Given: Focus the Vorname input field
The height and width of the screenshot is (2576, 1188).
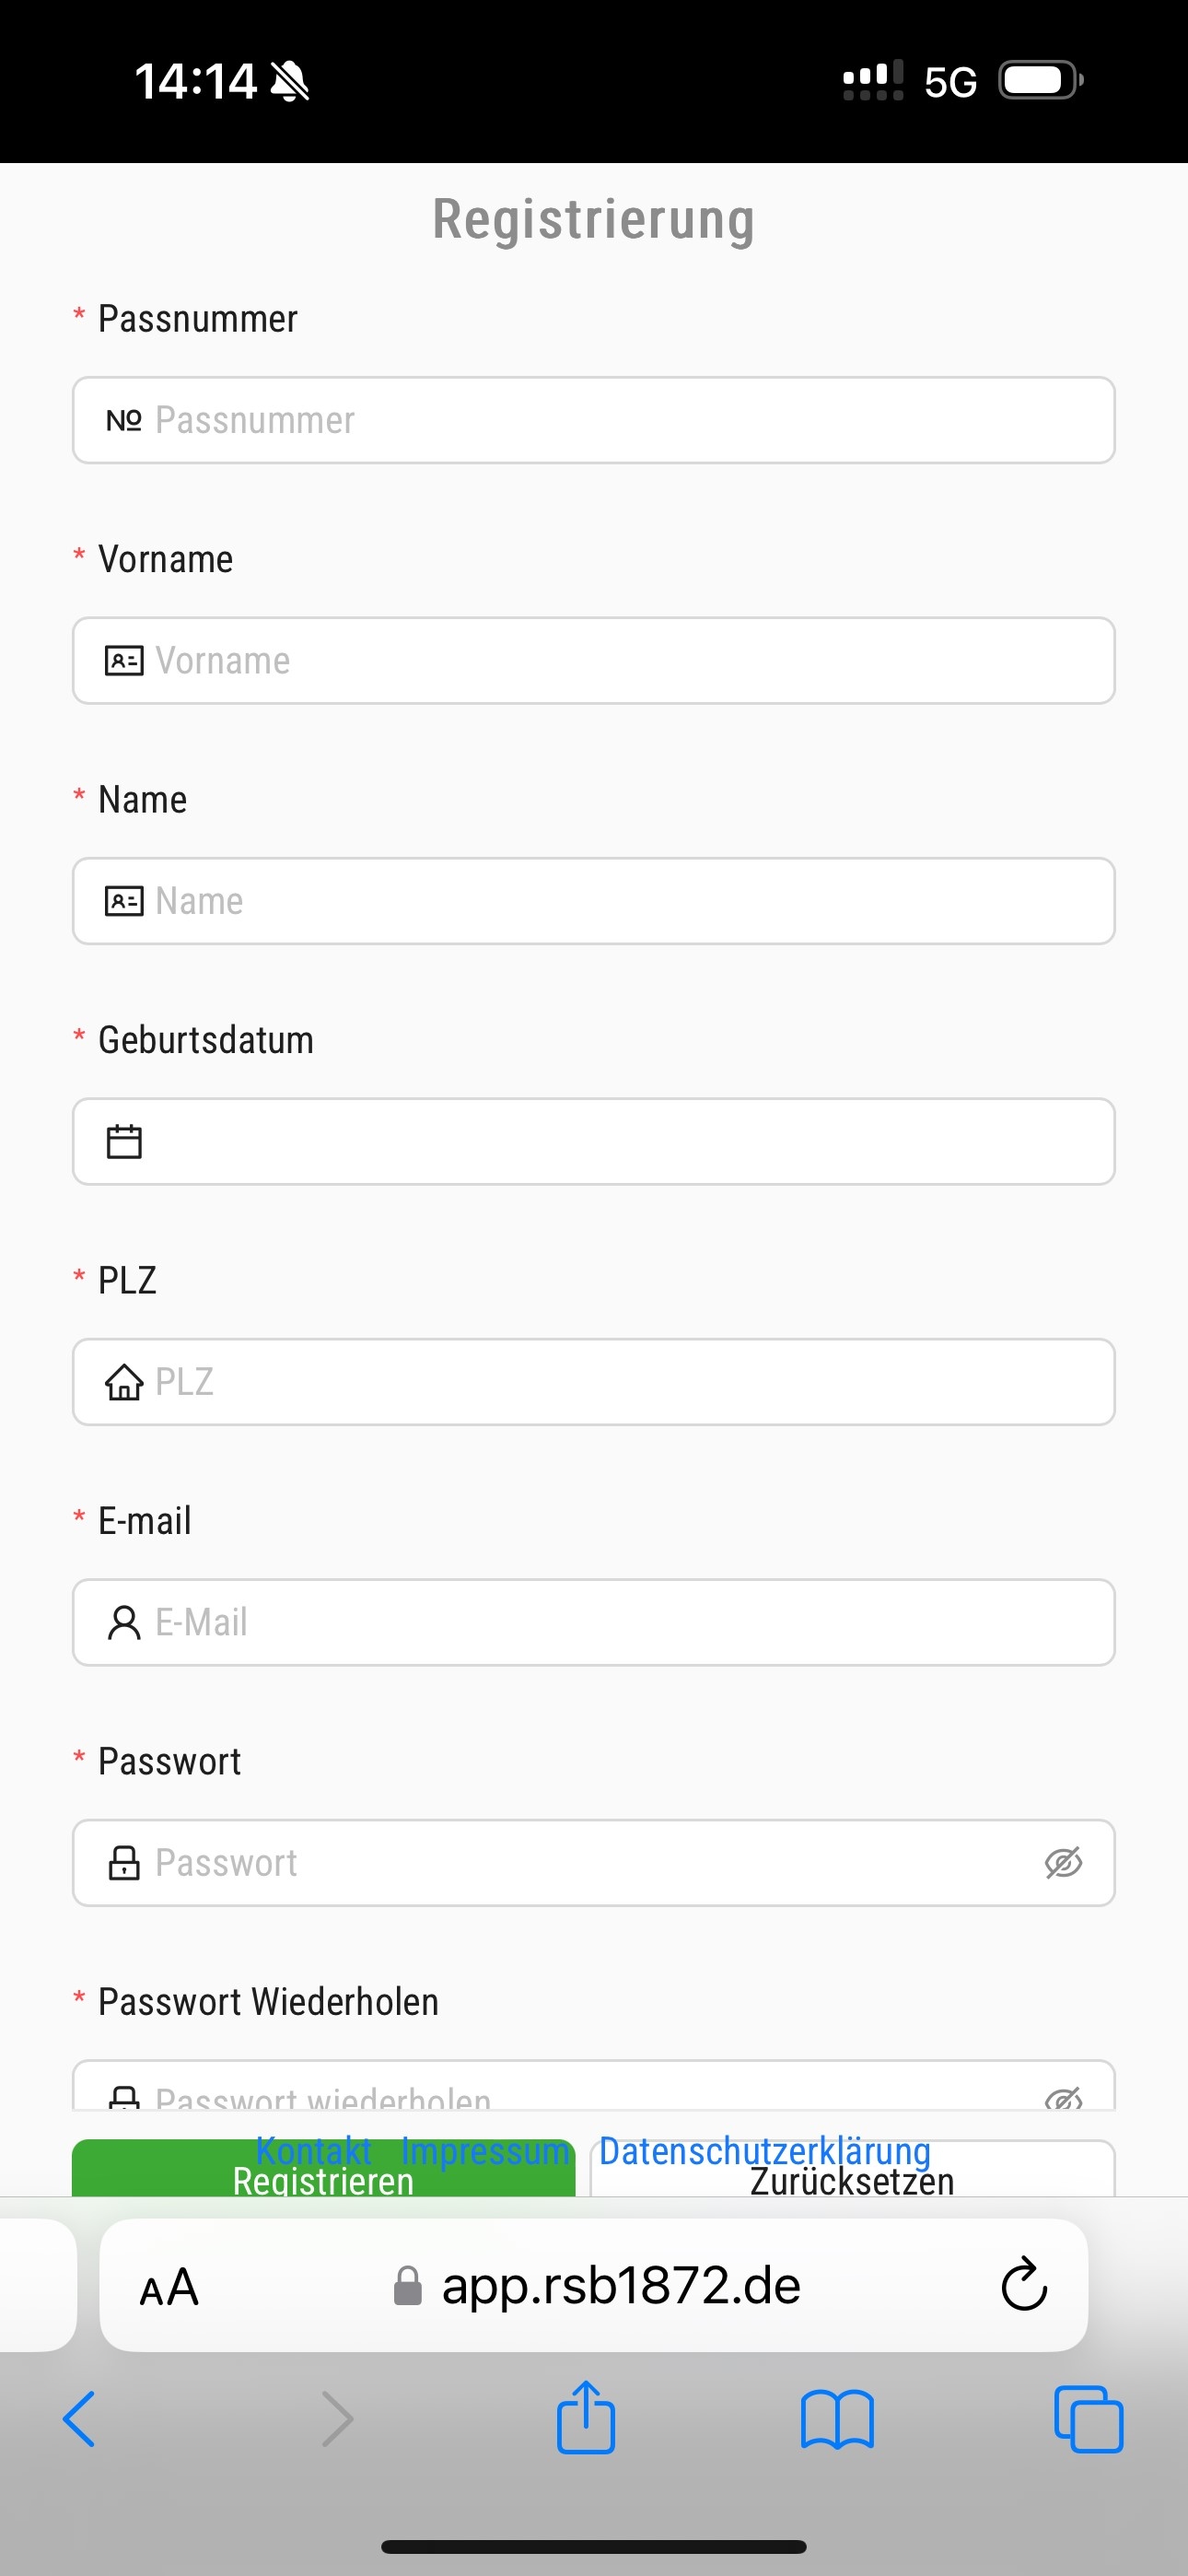Looking at the screenshot, I should (x=594, y=660).
